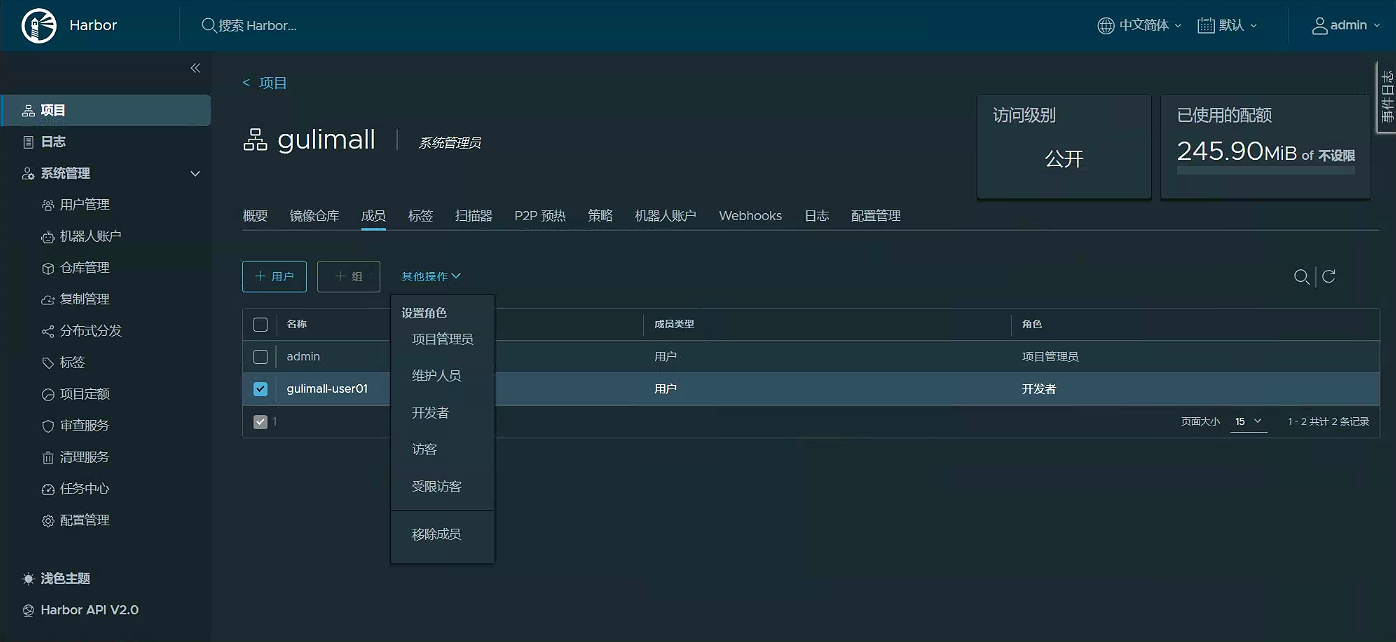Refresh the members list
The width and height of the screenshot is (1396, 642).
1329,277
